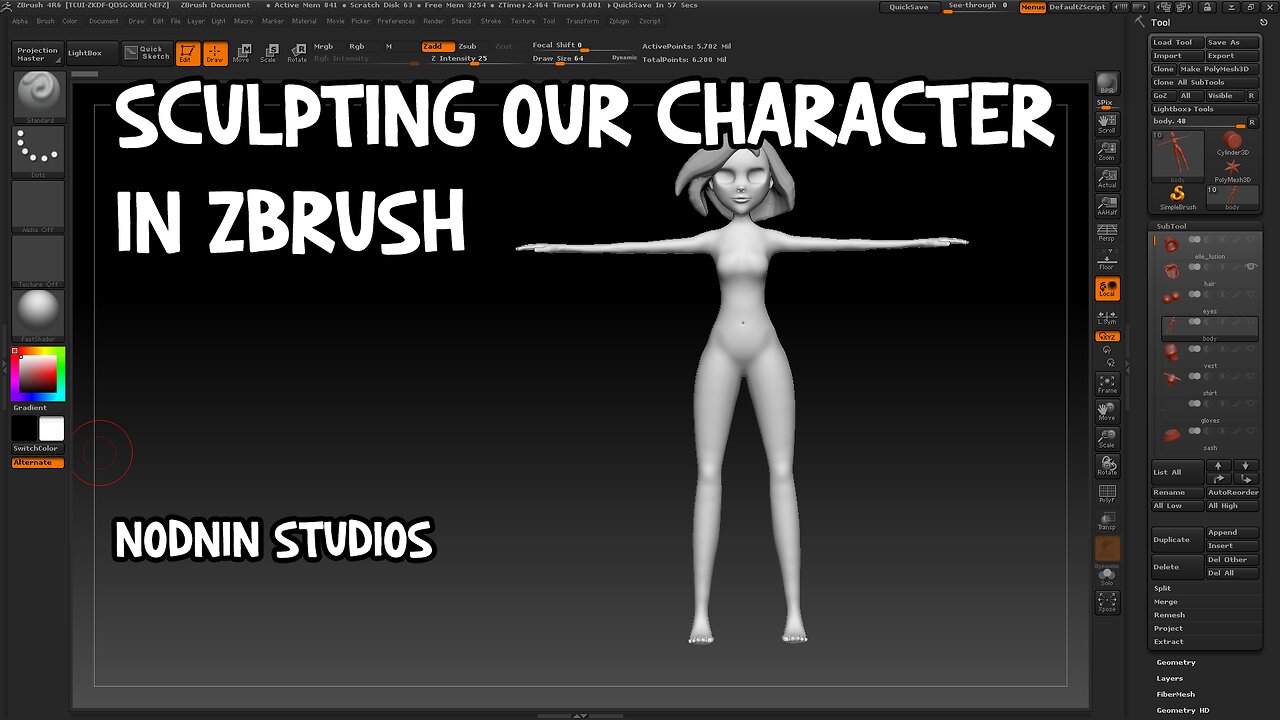Expand the Layers subpalette
Image resolution: width=1280 pixels, height=720 pixels.
[1170, 678]
